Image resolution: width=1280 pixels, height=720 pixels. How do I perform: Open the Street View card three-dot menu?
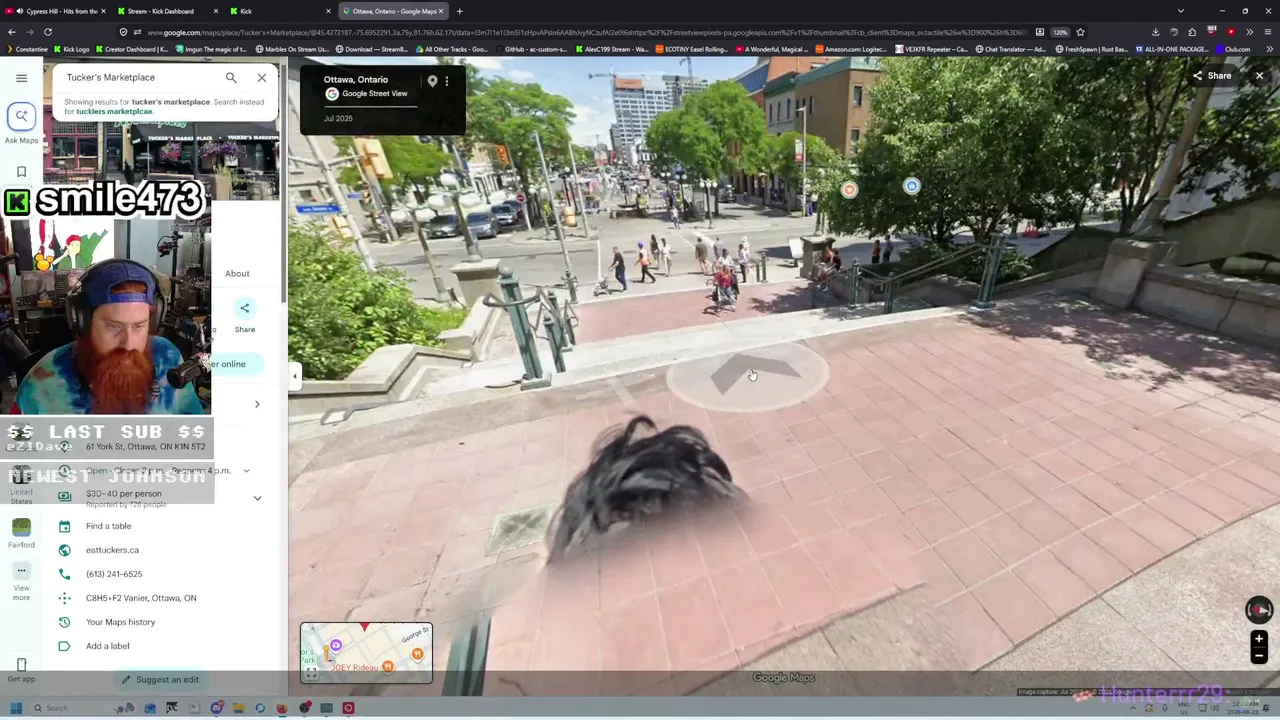pos(447,81)
